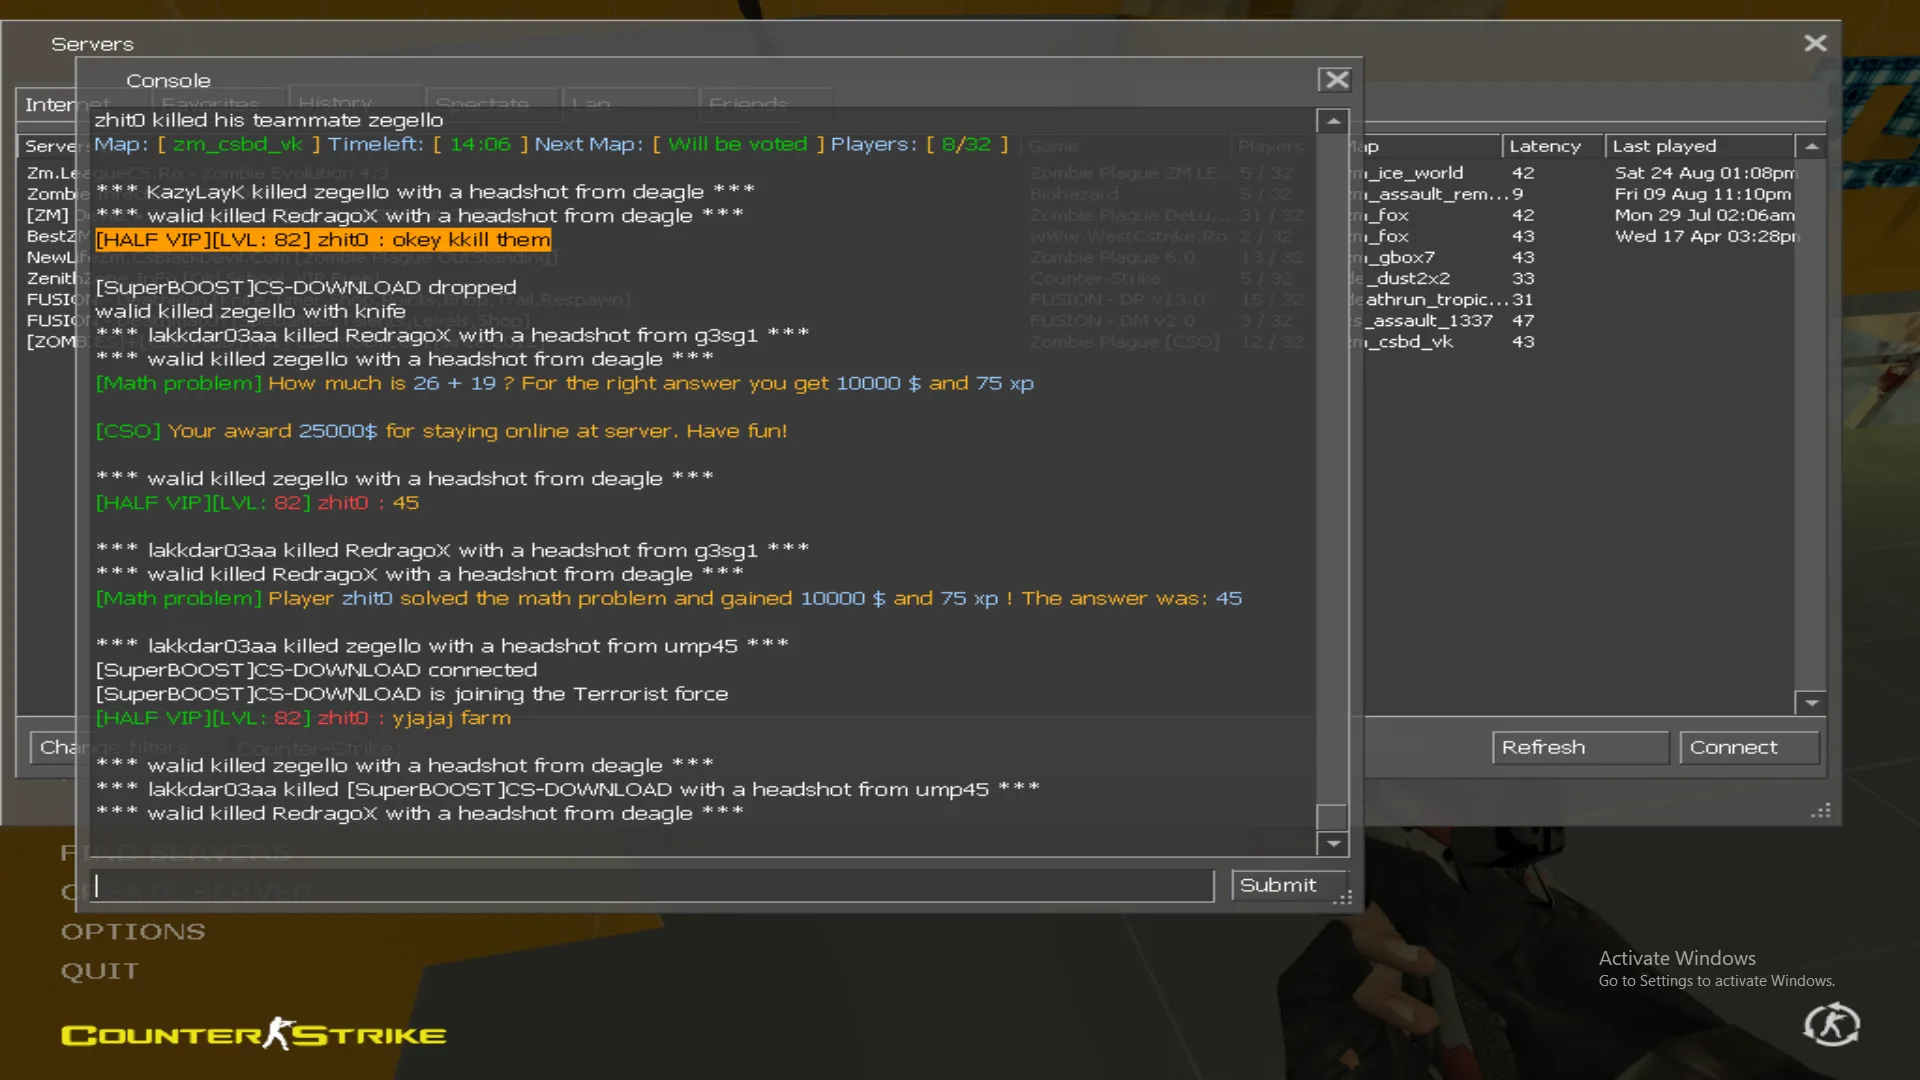
Task: Click the Refresh button in Servers window
Action: pyautogui.click(x=1580, y=747)
